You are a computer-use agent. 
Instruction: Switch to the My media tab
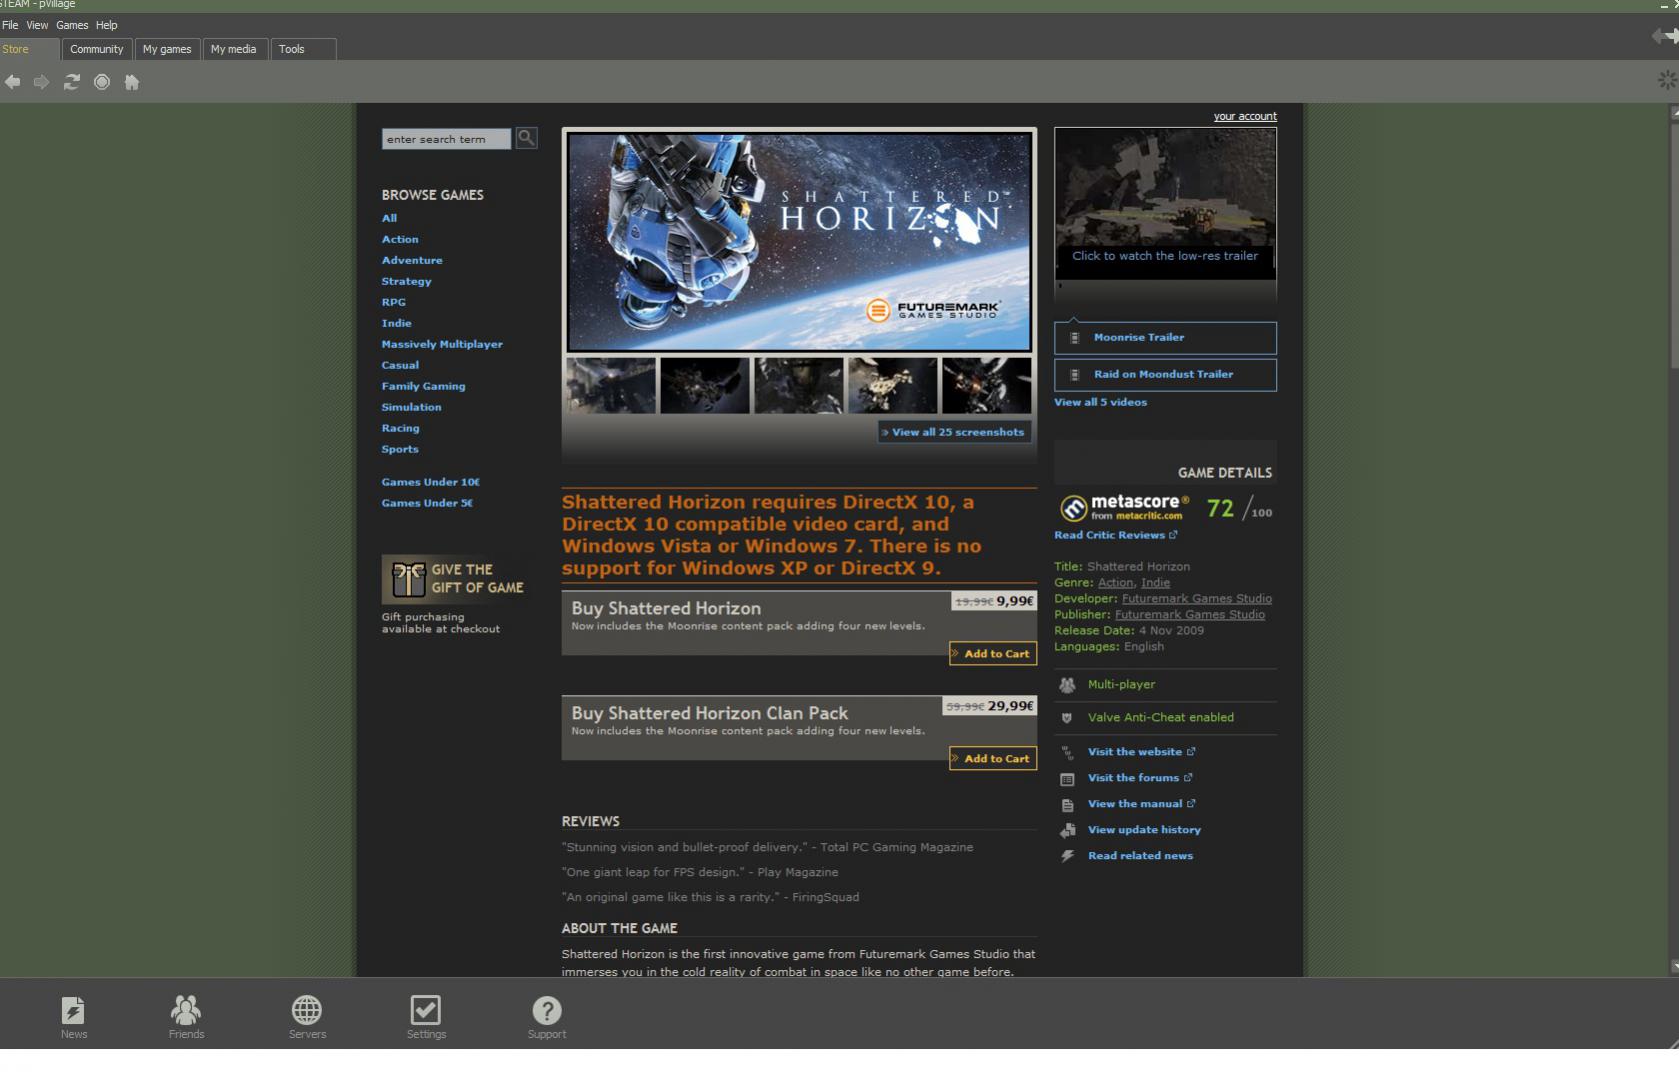(233, 49)
